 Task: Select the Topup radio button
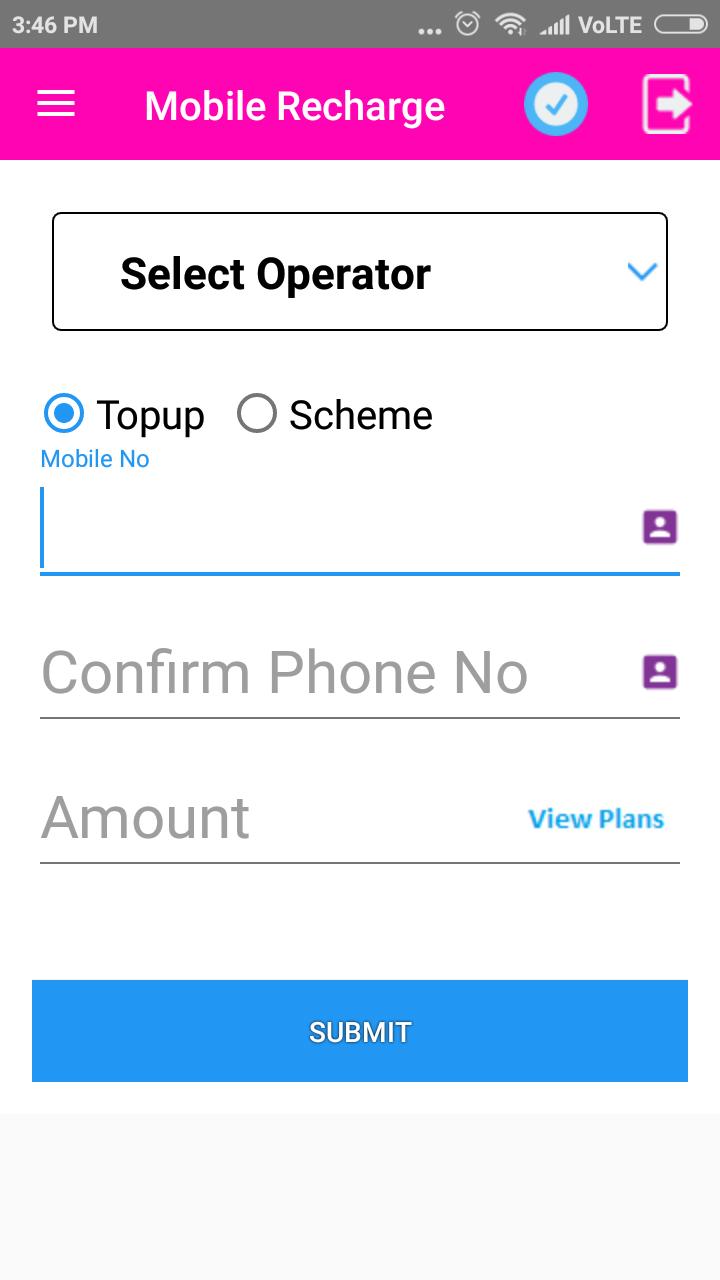(65, 413)
